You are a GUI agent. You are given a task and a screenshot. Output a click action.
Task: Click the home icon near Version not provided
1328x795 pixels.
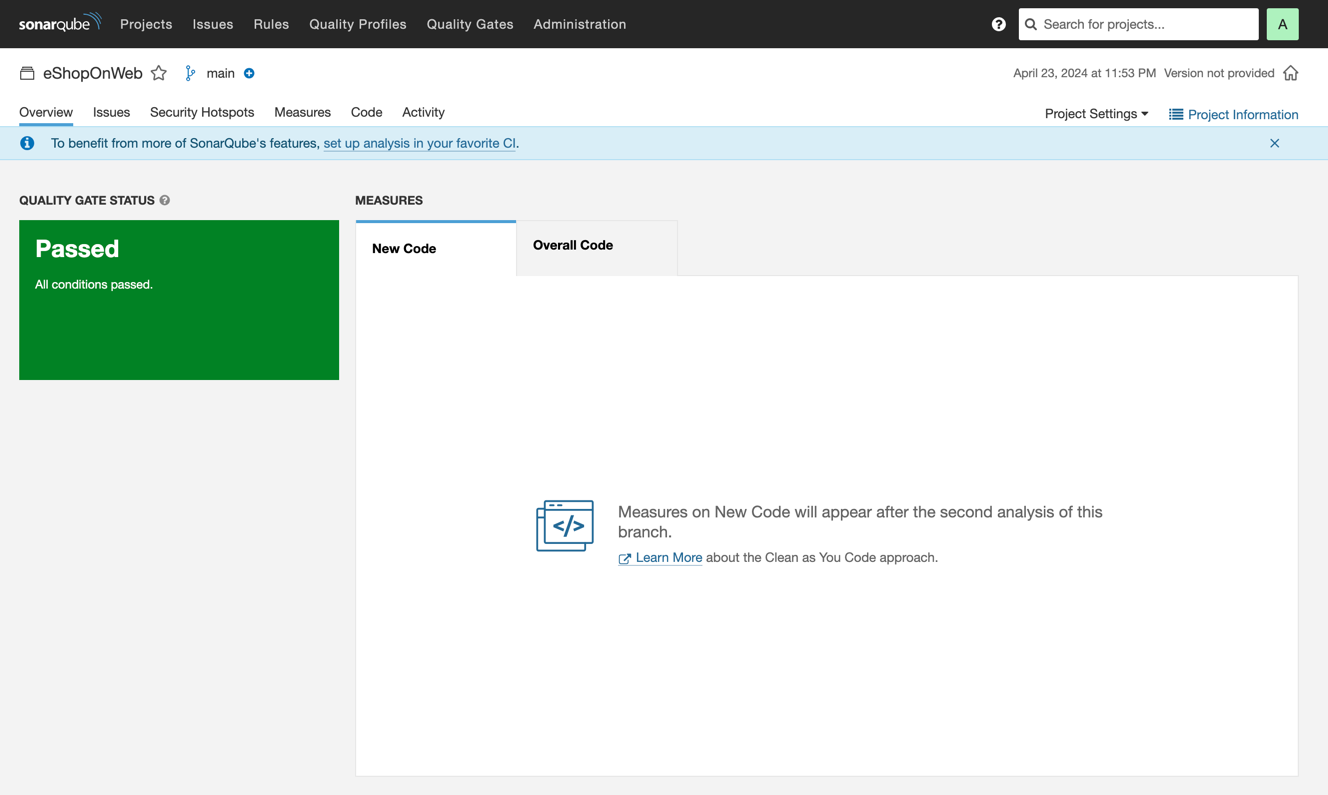[x=1291, y=72]
